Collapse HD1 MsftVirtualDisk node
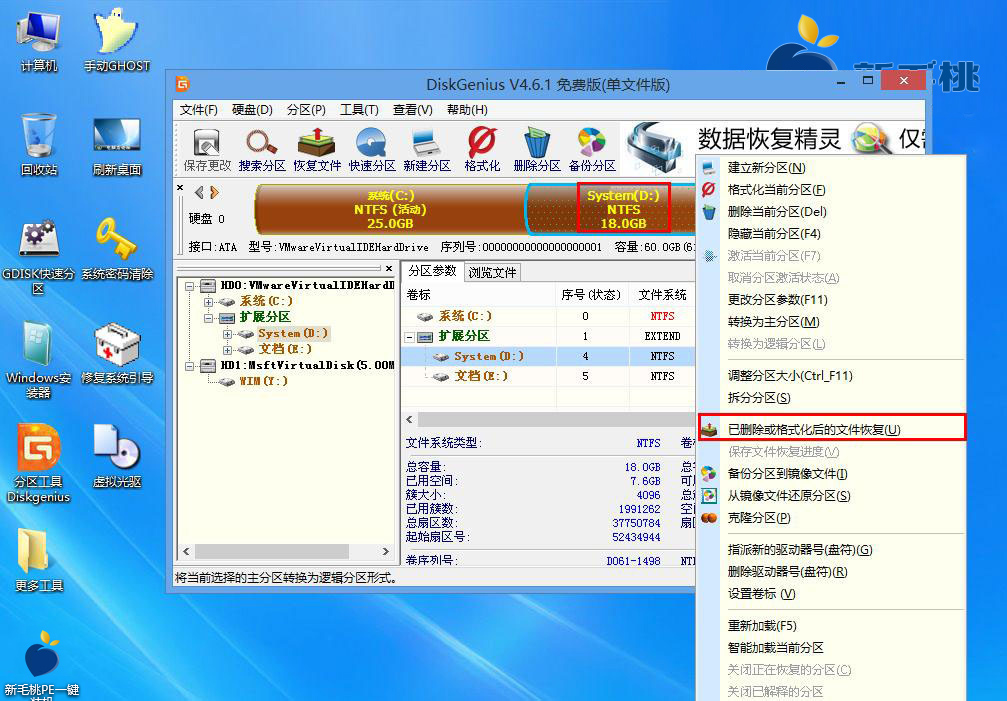The image size is (1007, 701). pyautogui.click(x=189, y=366)
